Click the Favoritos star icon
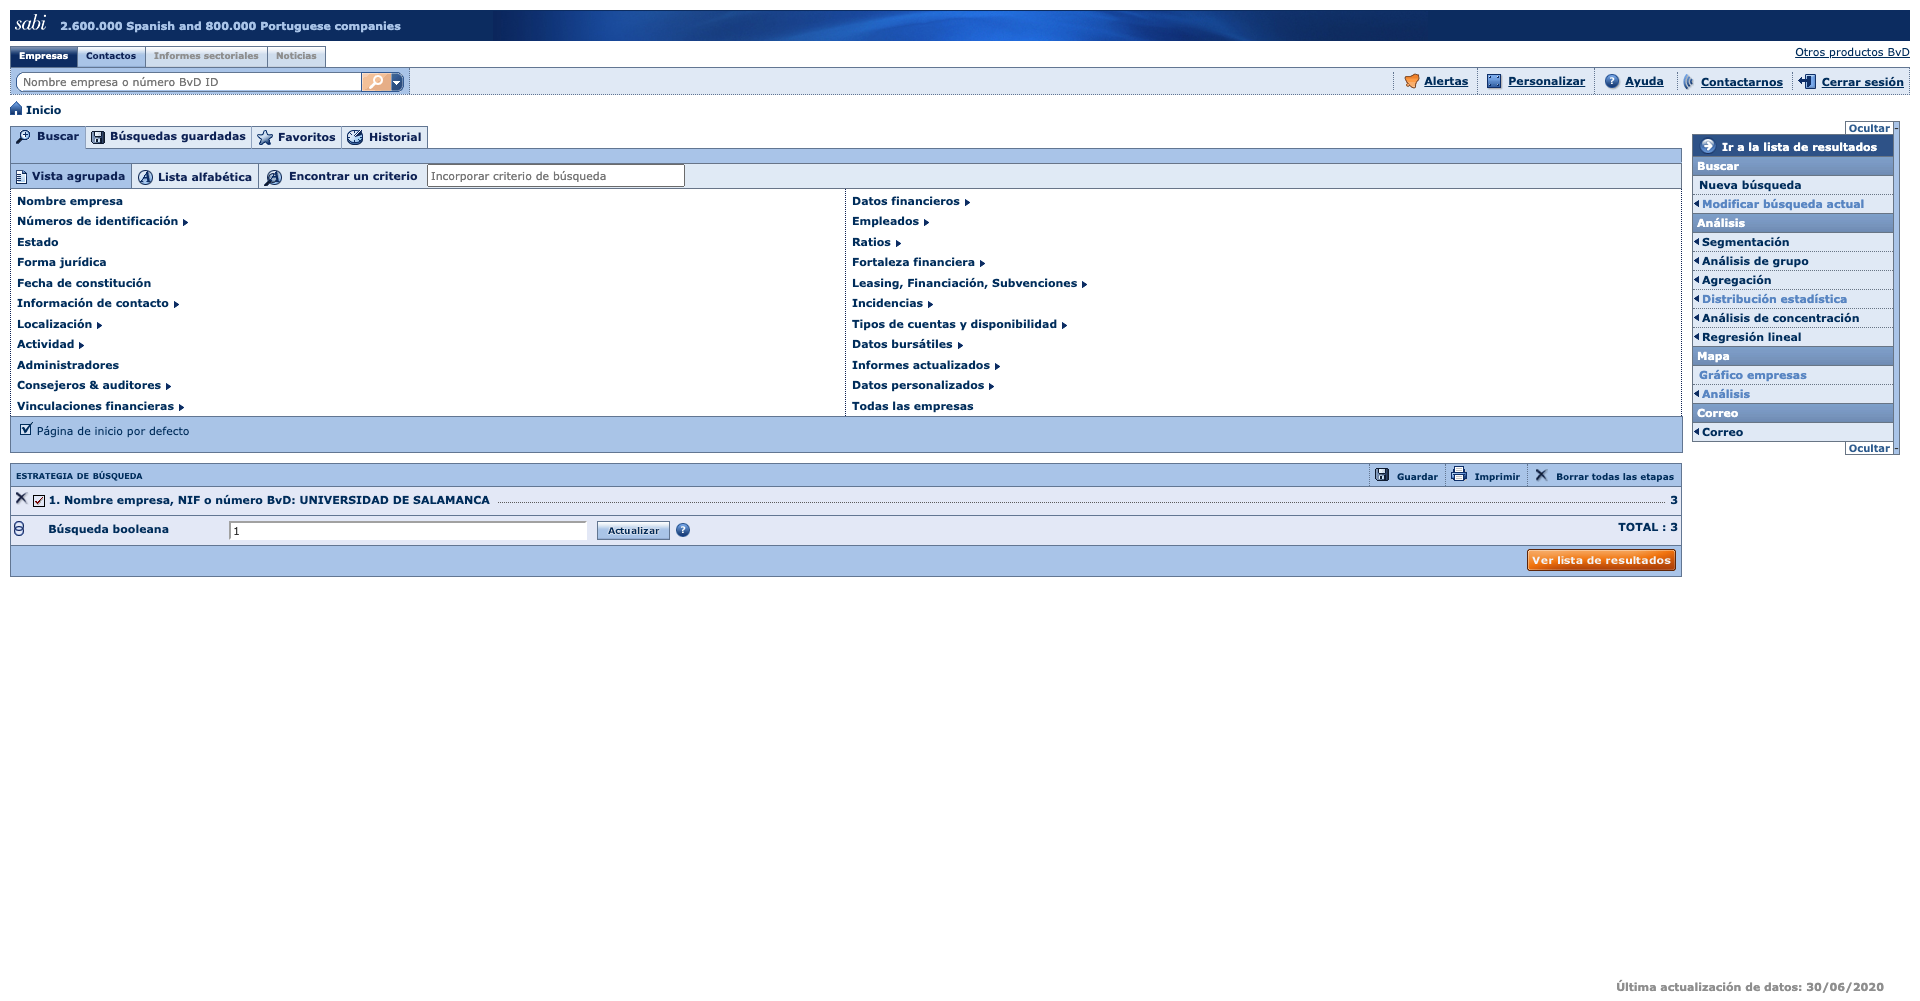Viewport: 1920px width, 1001px height. 265,137
